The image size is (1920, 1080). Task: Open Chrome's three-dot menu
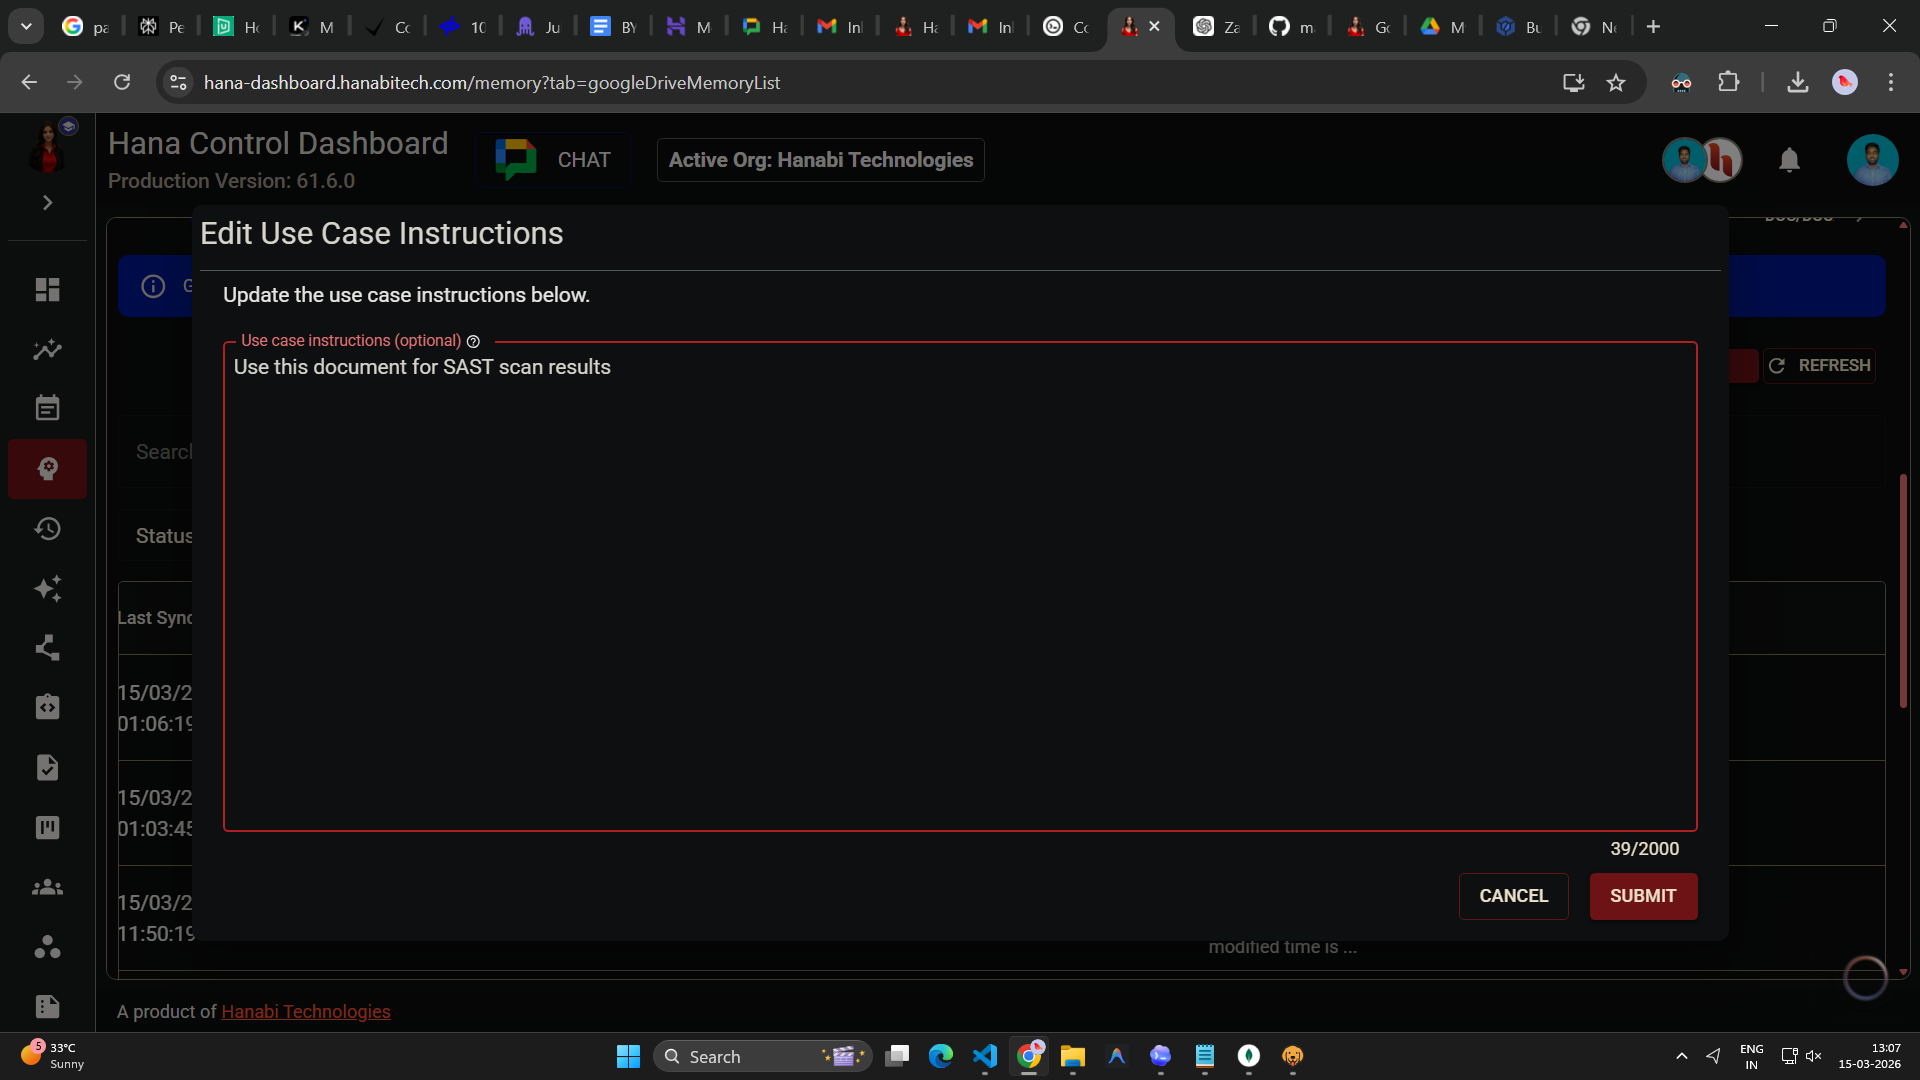[1892, 82]
